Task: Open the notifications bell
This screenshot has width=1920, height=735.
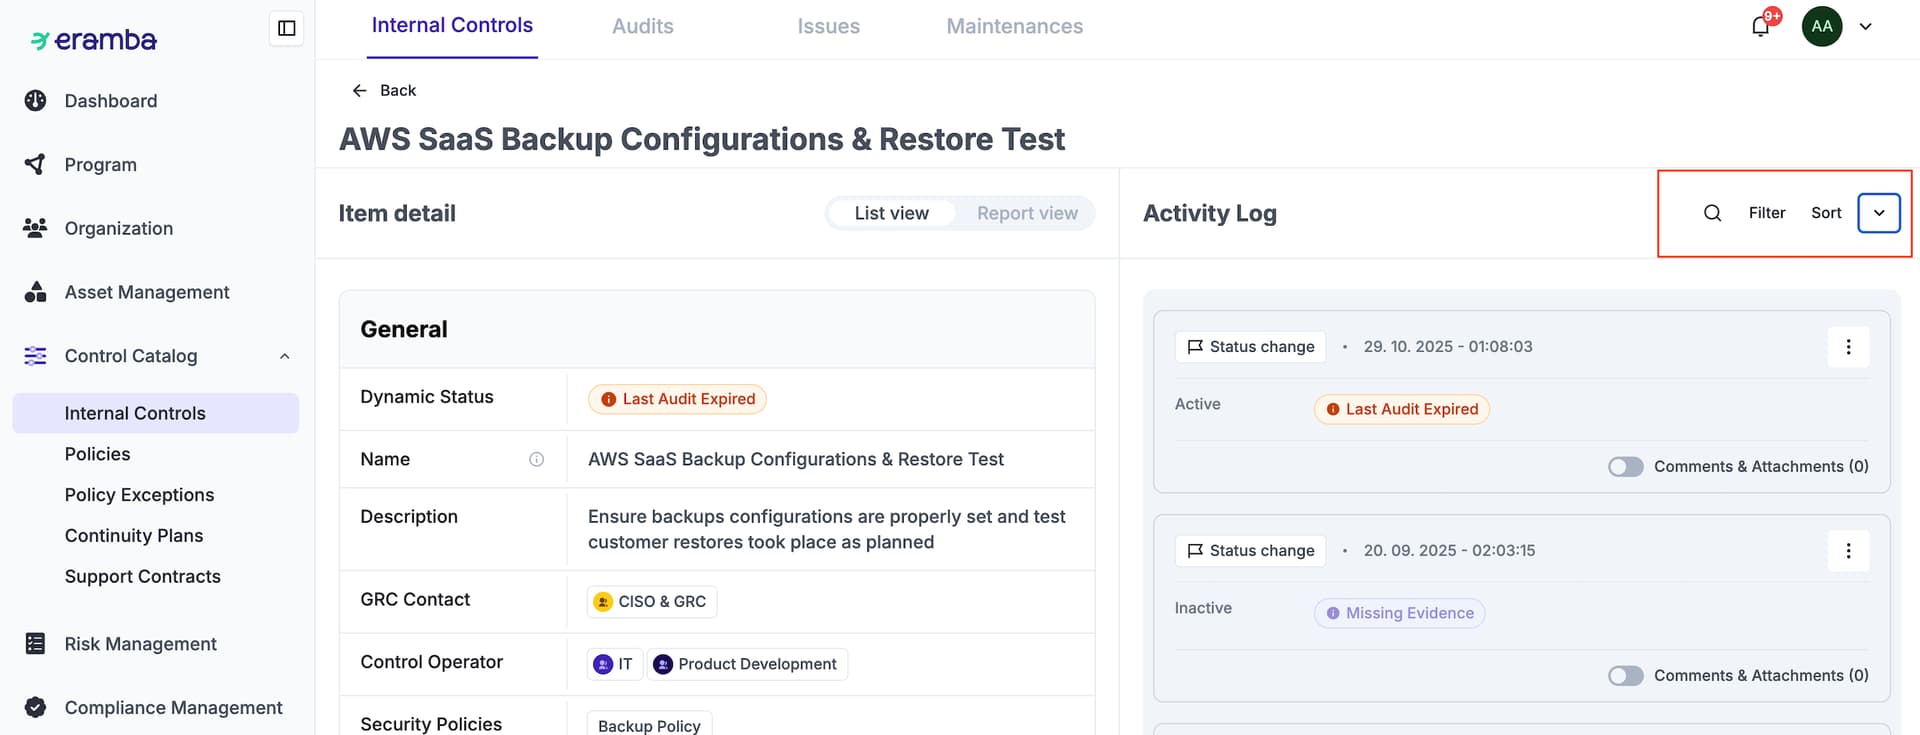Action: coord(1761,27)
